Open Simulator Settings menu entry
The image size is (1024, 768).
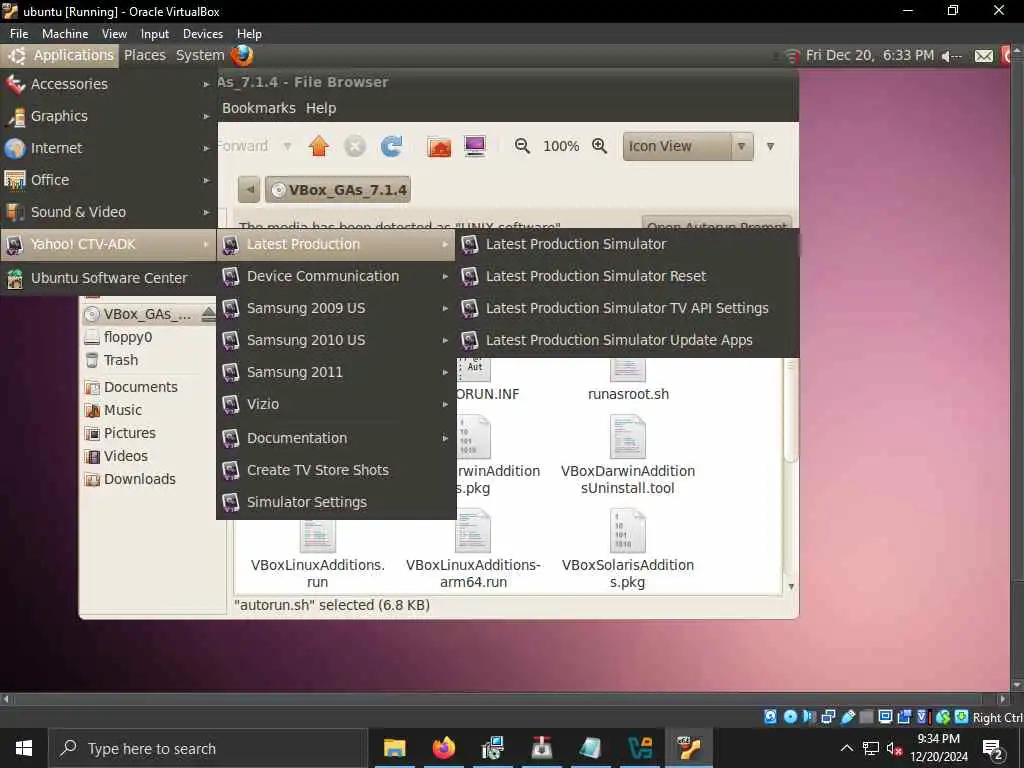336,502
